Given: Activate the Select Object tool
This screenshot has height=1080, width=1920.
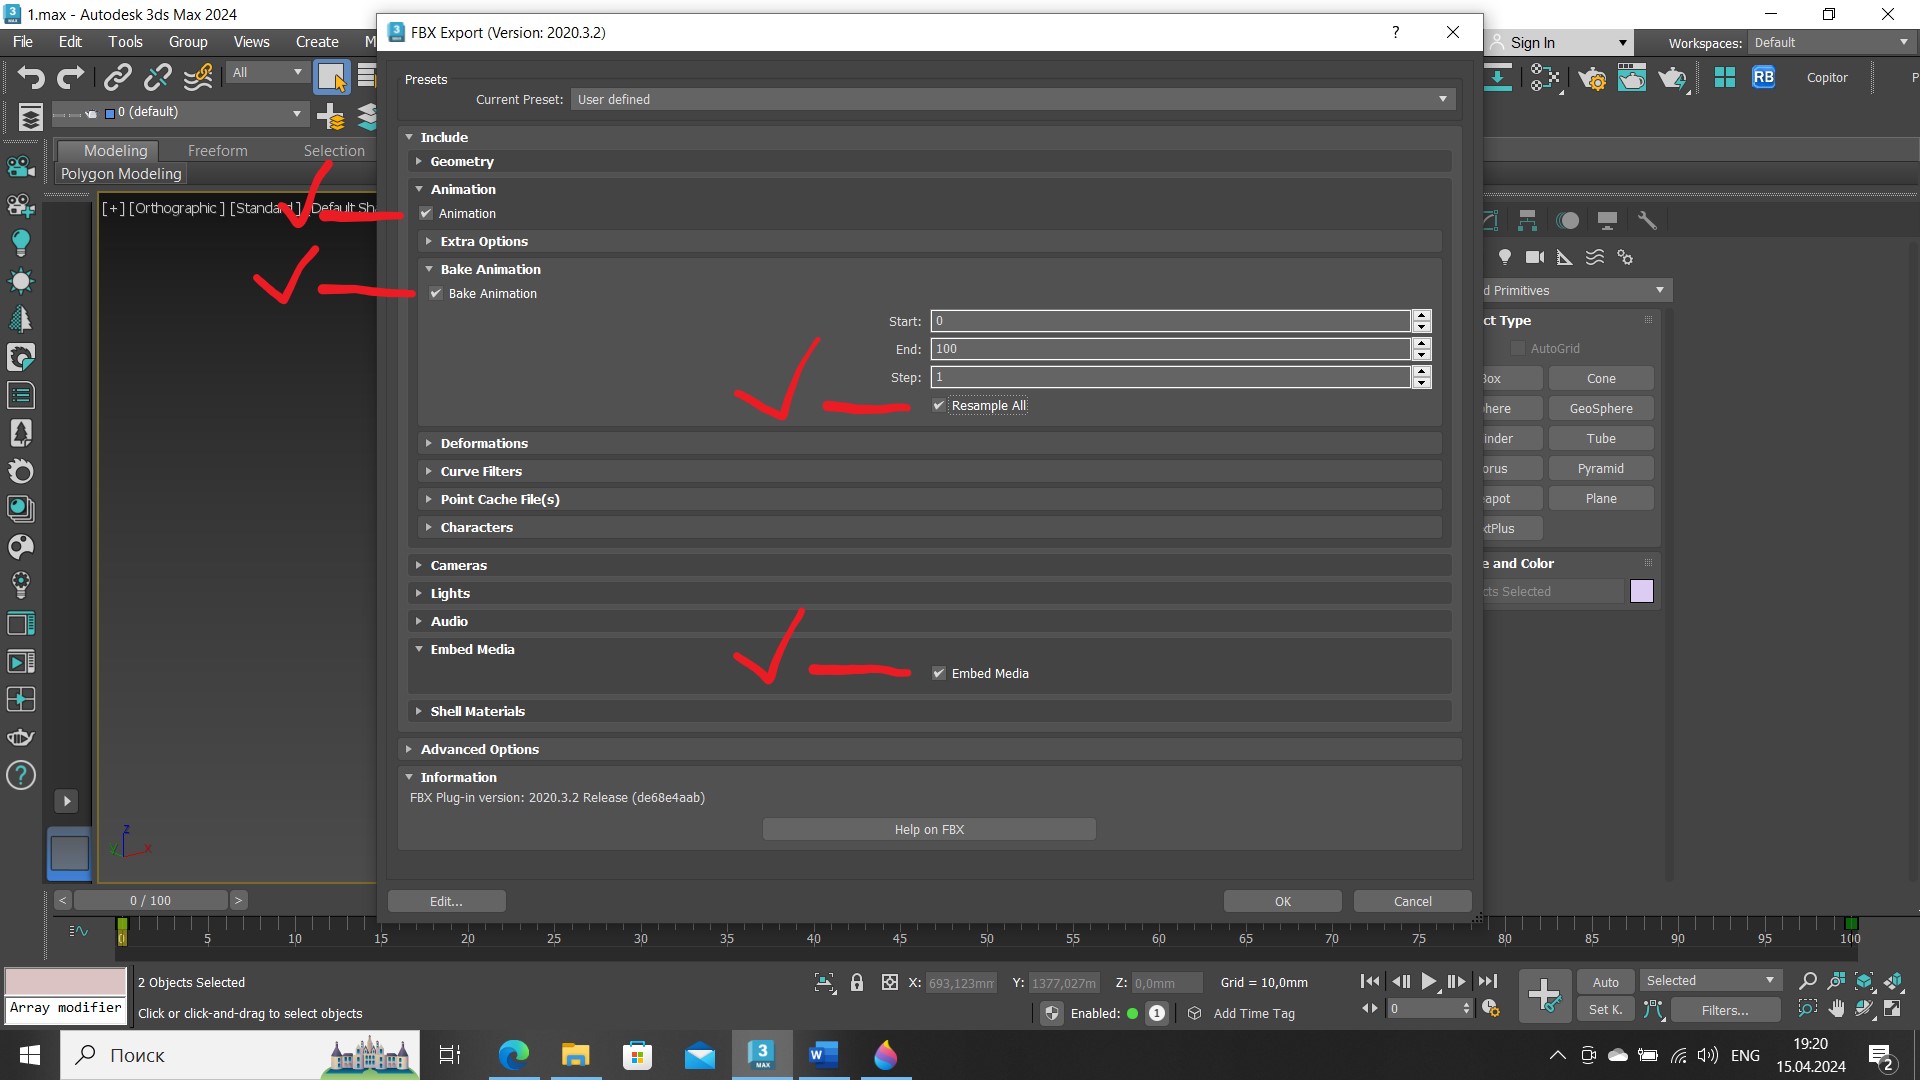Looking at the screenshot, I should 331,77.
